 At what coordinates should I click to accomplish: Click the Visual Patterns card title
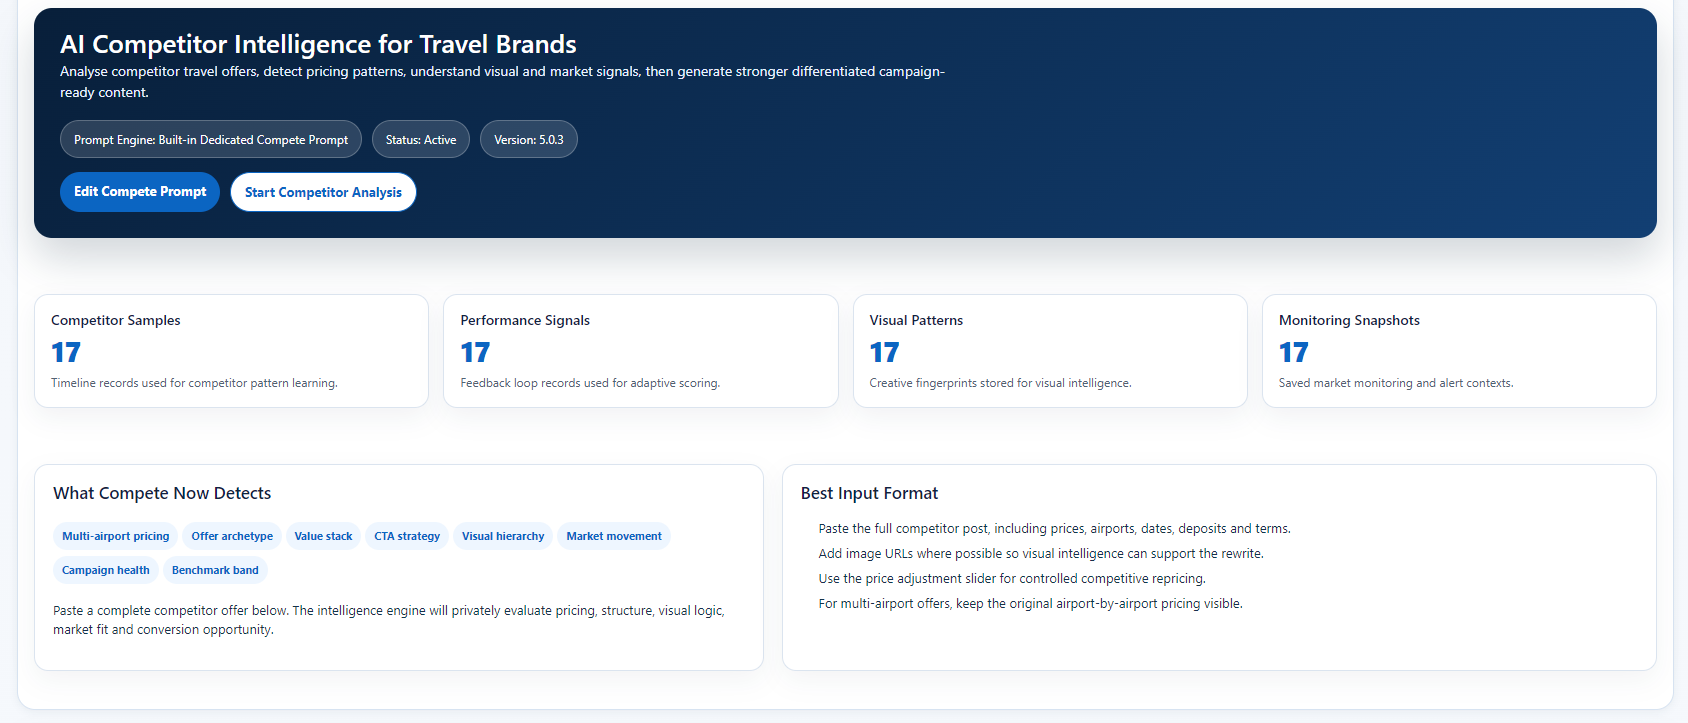916,320
